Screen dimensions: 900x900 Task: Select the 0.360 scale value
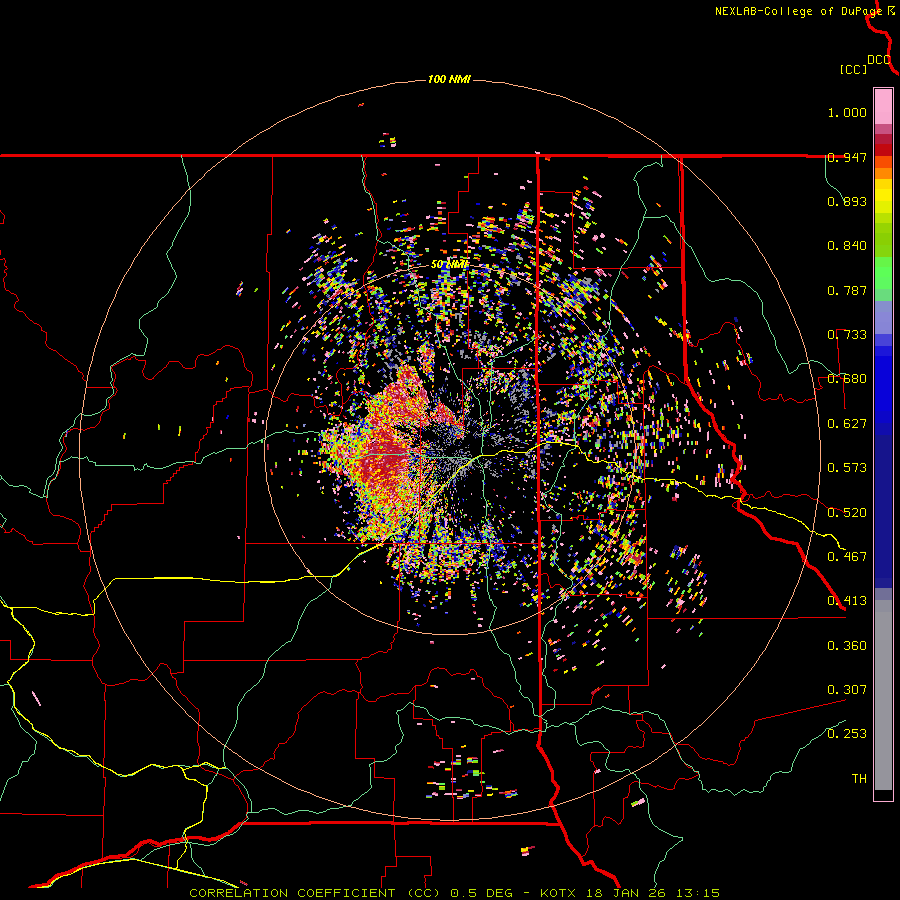[847, 646]
